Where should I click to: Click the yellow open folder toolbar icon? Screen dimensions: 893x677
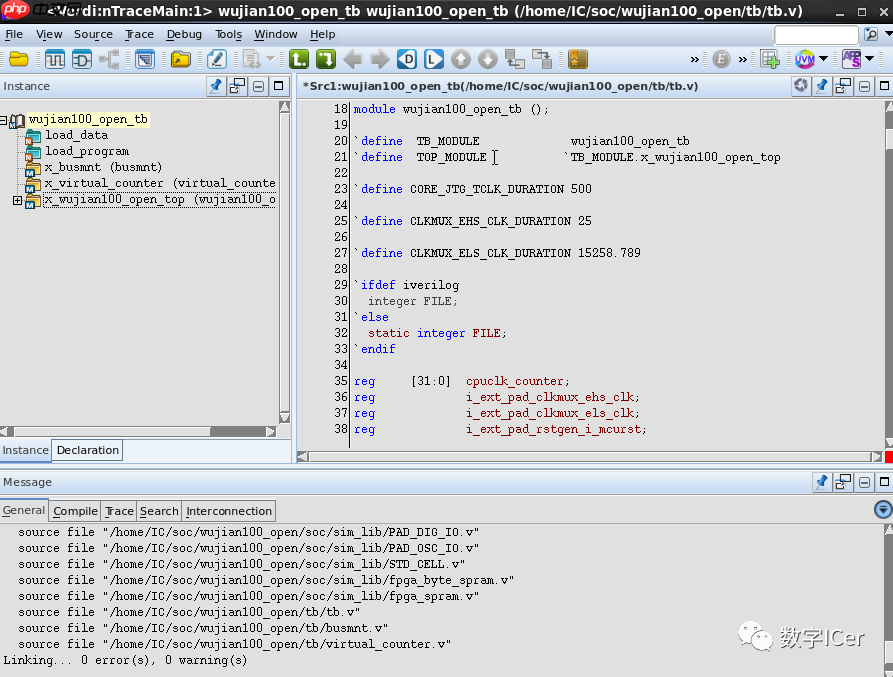coord(18,59)
